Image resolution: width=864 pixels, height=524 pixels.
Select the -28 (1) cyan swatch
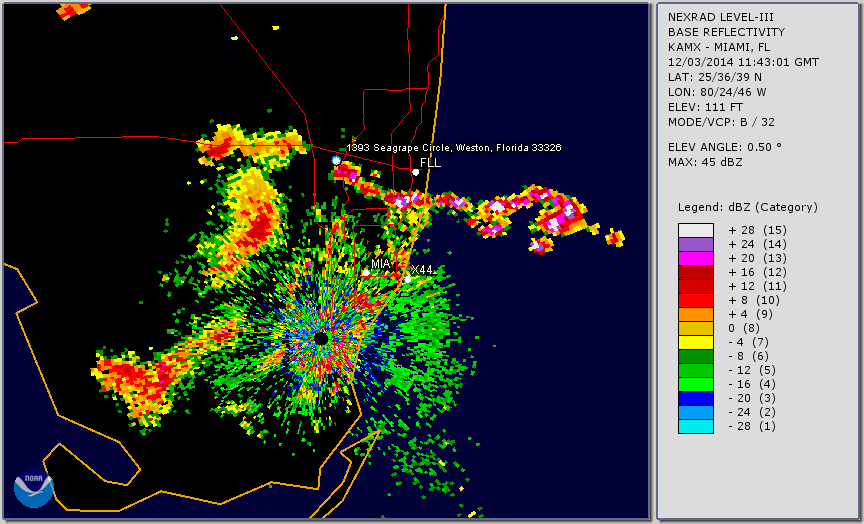point(696,426)
